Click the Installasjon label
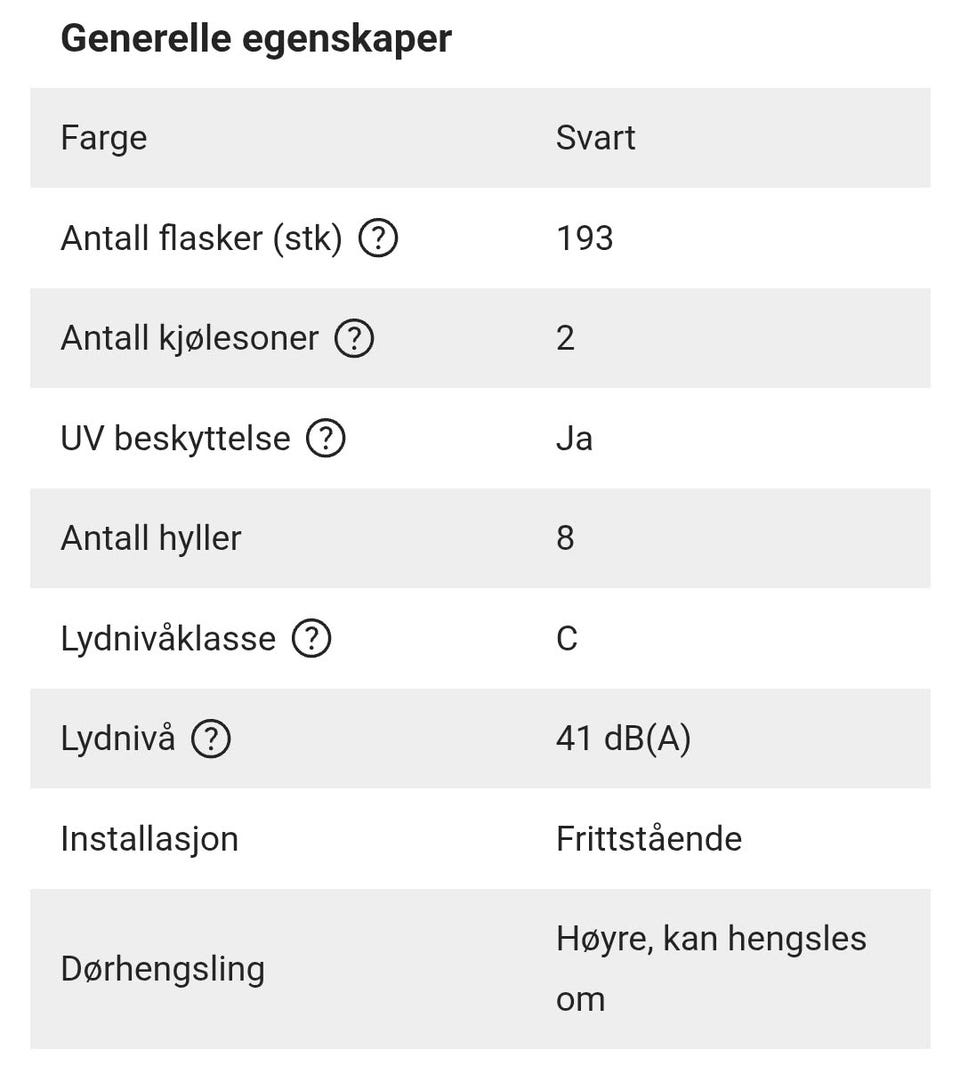The height and width of the screenshot is (1082, 960). coord(150,839)
